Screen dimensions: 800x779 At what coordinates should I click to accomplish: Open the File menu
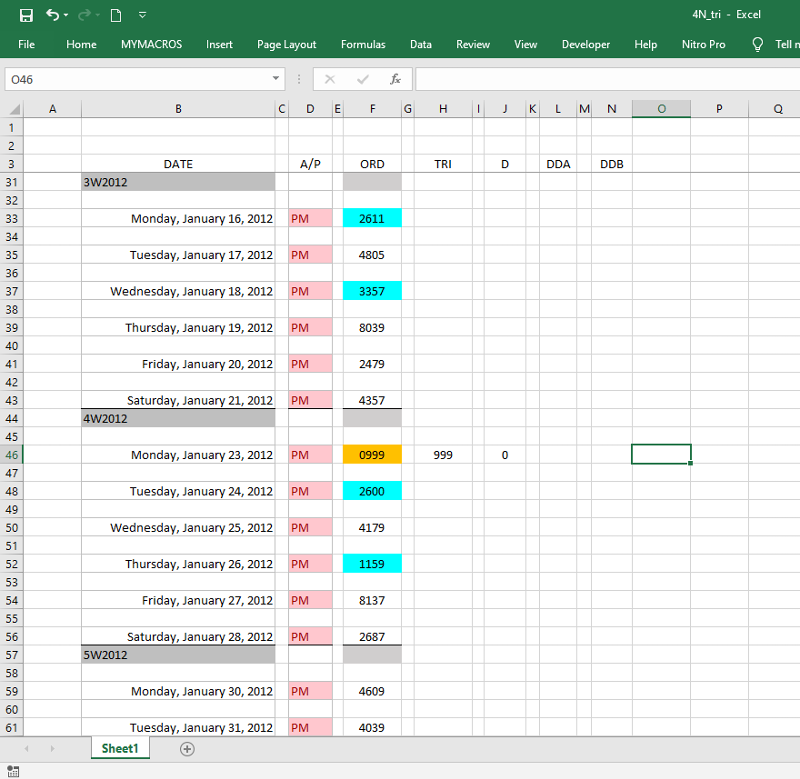26,44
